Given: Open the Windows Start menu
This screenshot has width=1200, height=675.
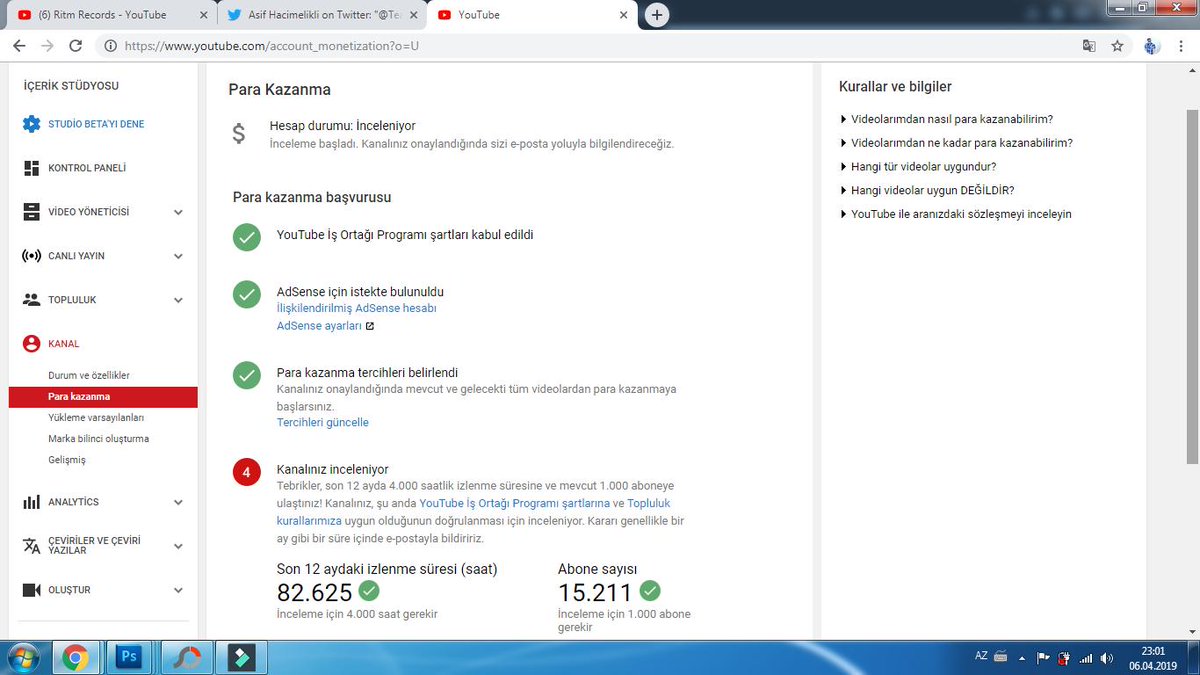Looking at the screenshot, I should coord(22,657).
